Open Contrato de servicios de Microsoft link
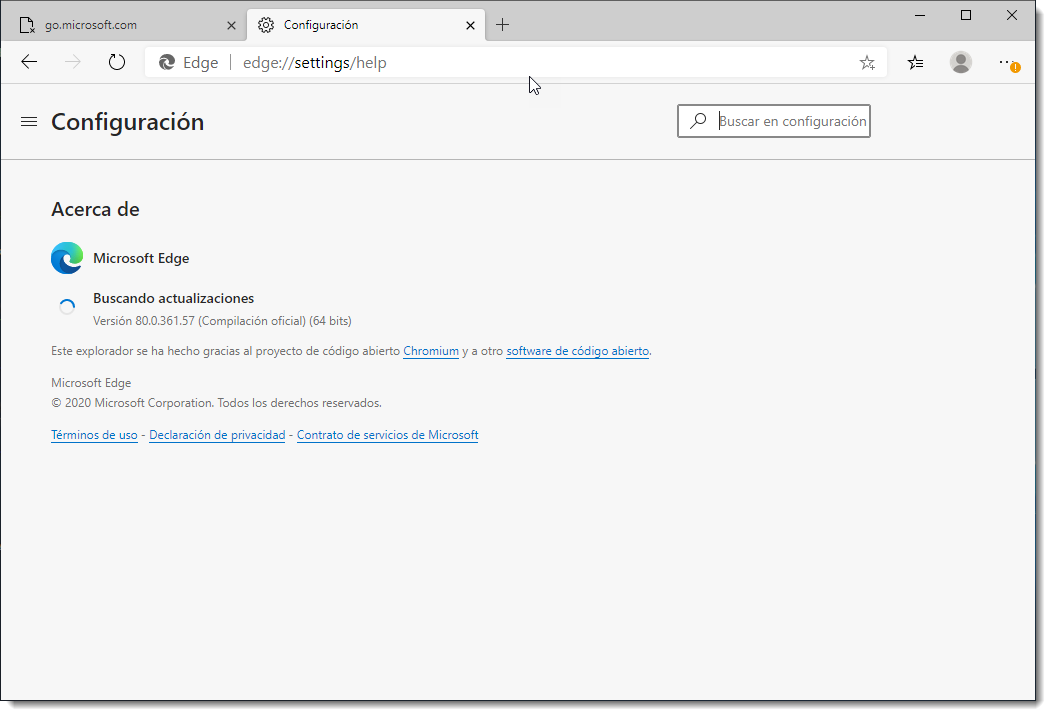The image size is (1051, 716). [387, 435]
